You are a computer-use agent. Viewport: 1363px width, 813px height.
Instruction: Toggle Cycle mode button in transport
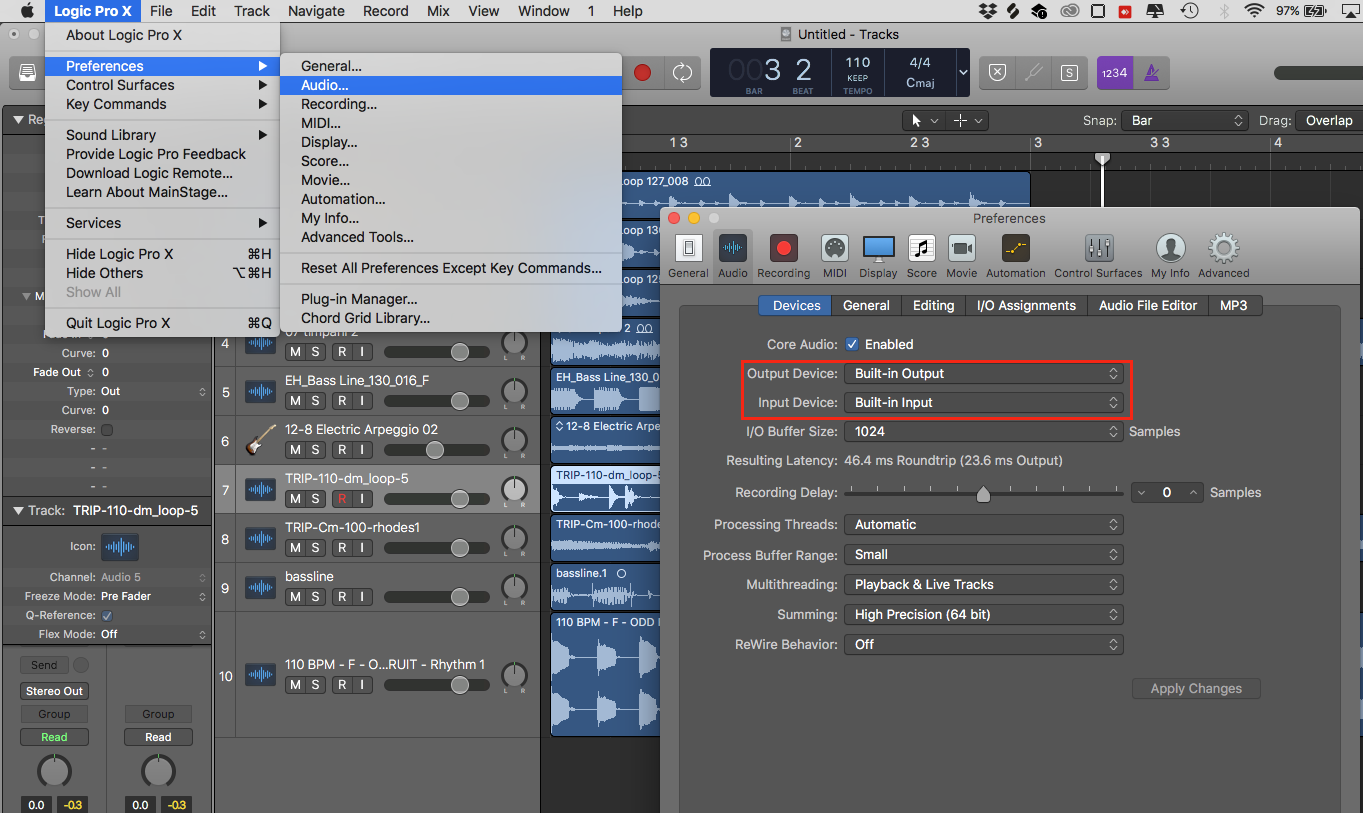pyautogui.click(x=682, y=73)
